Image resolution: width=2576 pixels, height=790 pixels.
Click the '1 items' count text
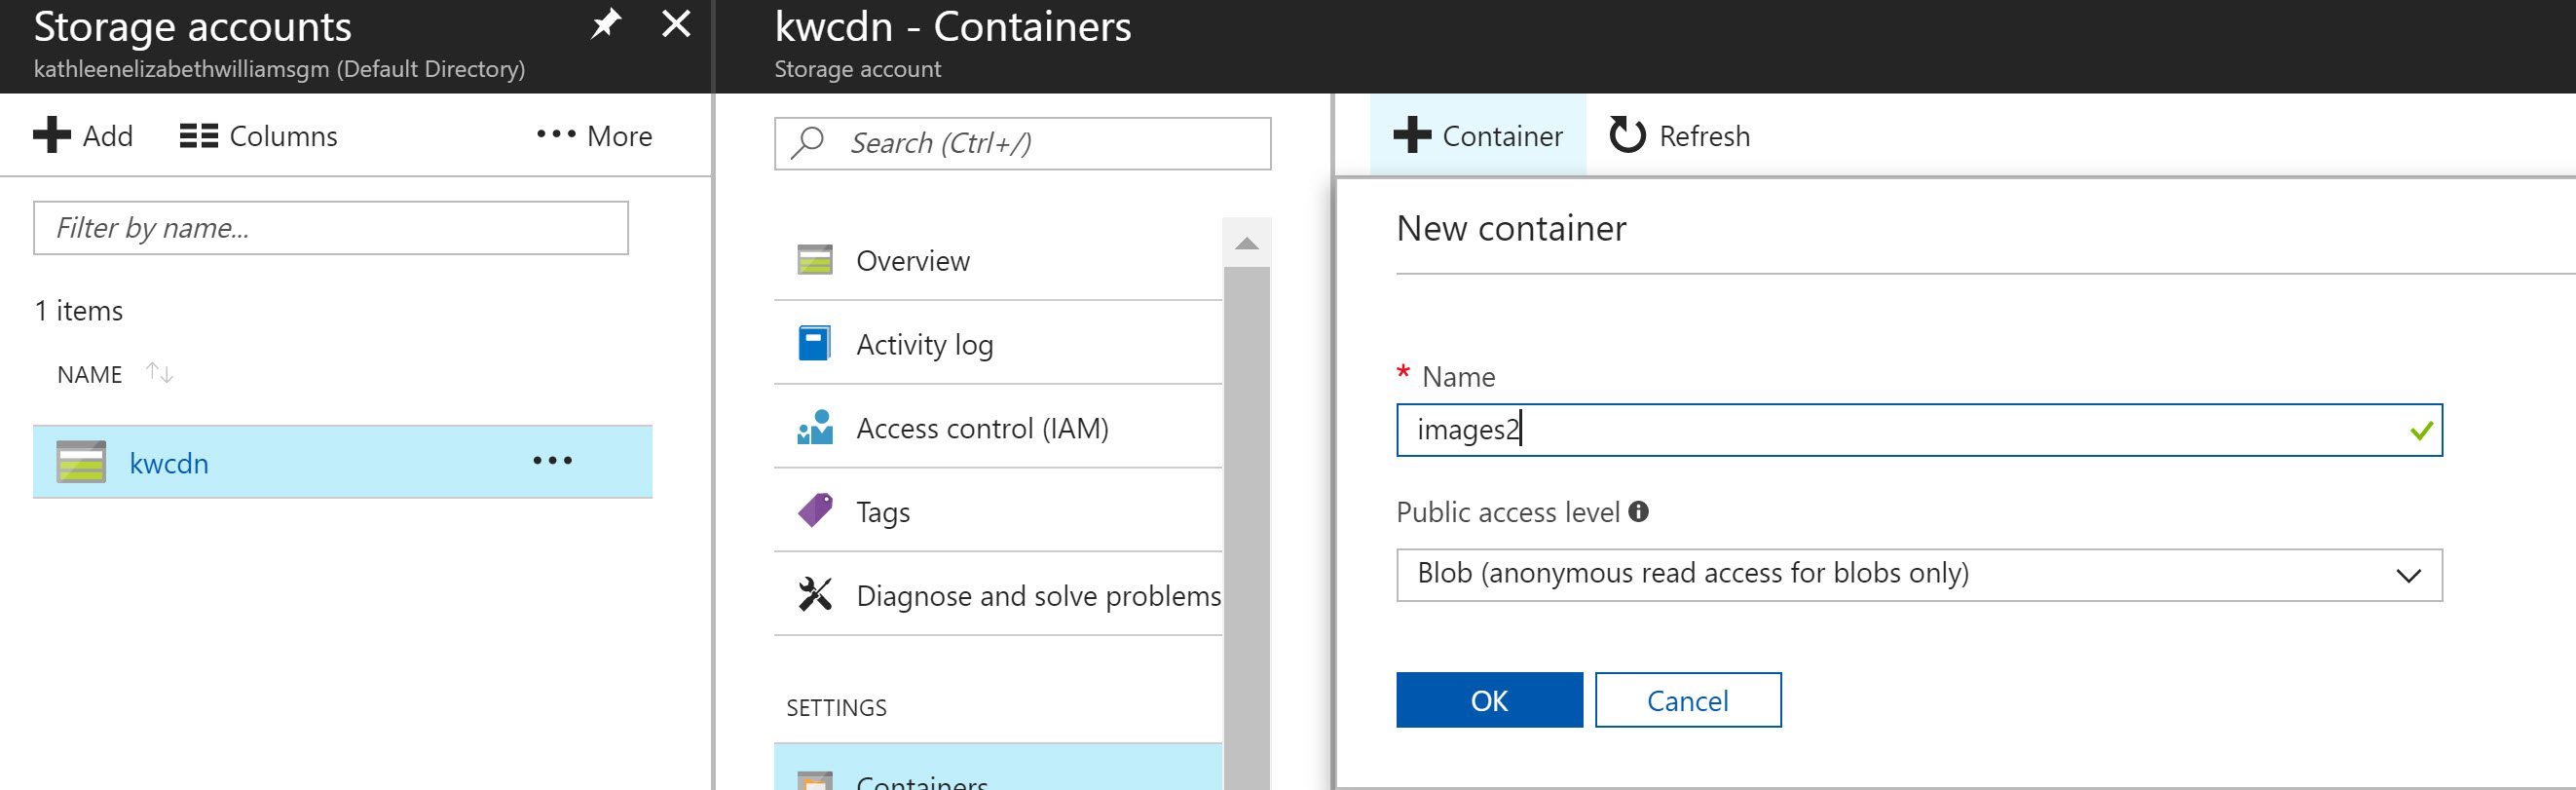[x=79, y=311]
